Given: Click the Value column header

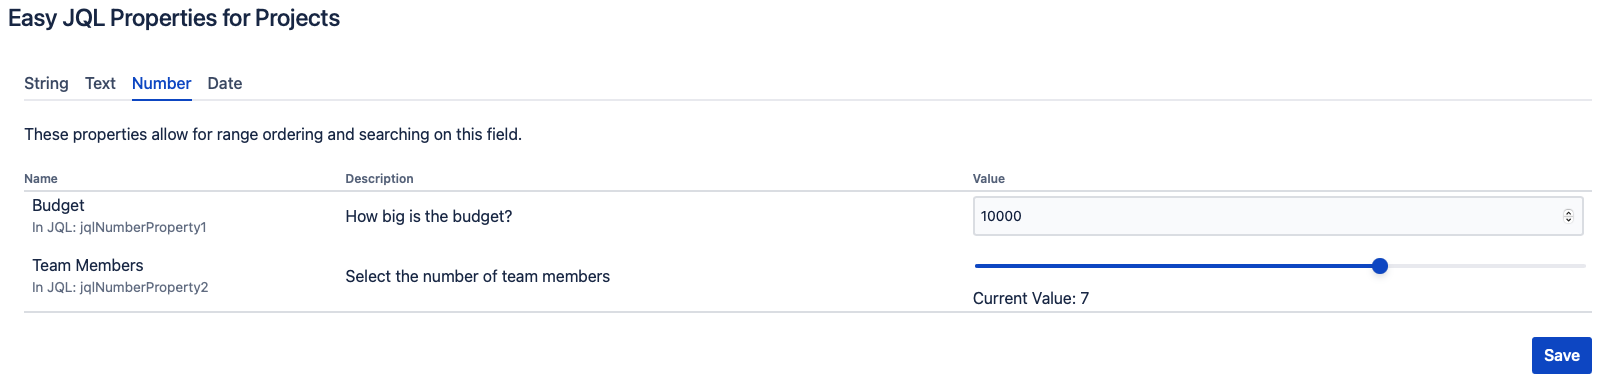Looking at the screenshot, I should (989, 179).
